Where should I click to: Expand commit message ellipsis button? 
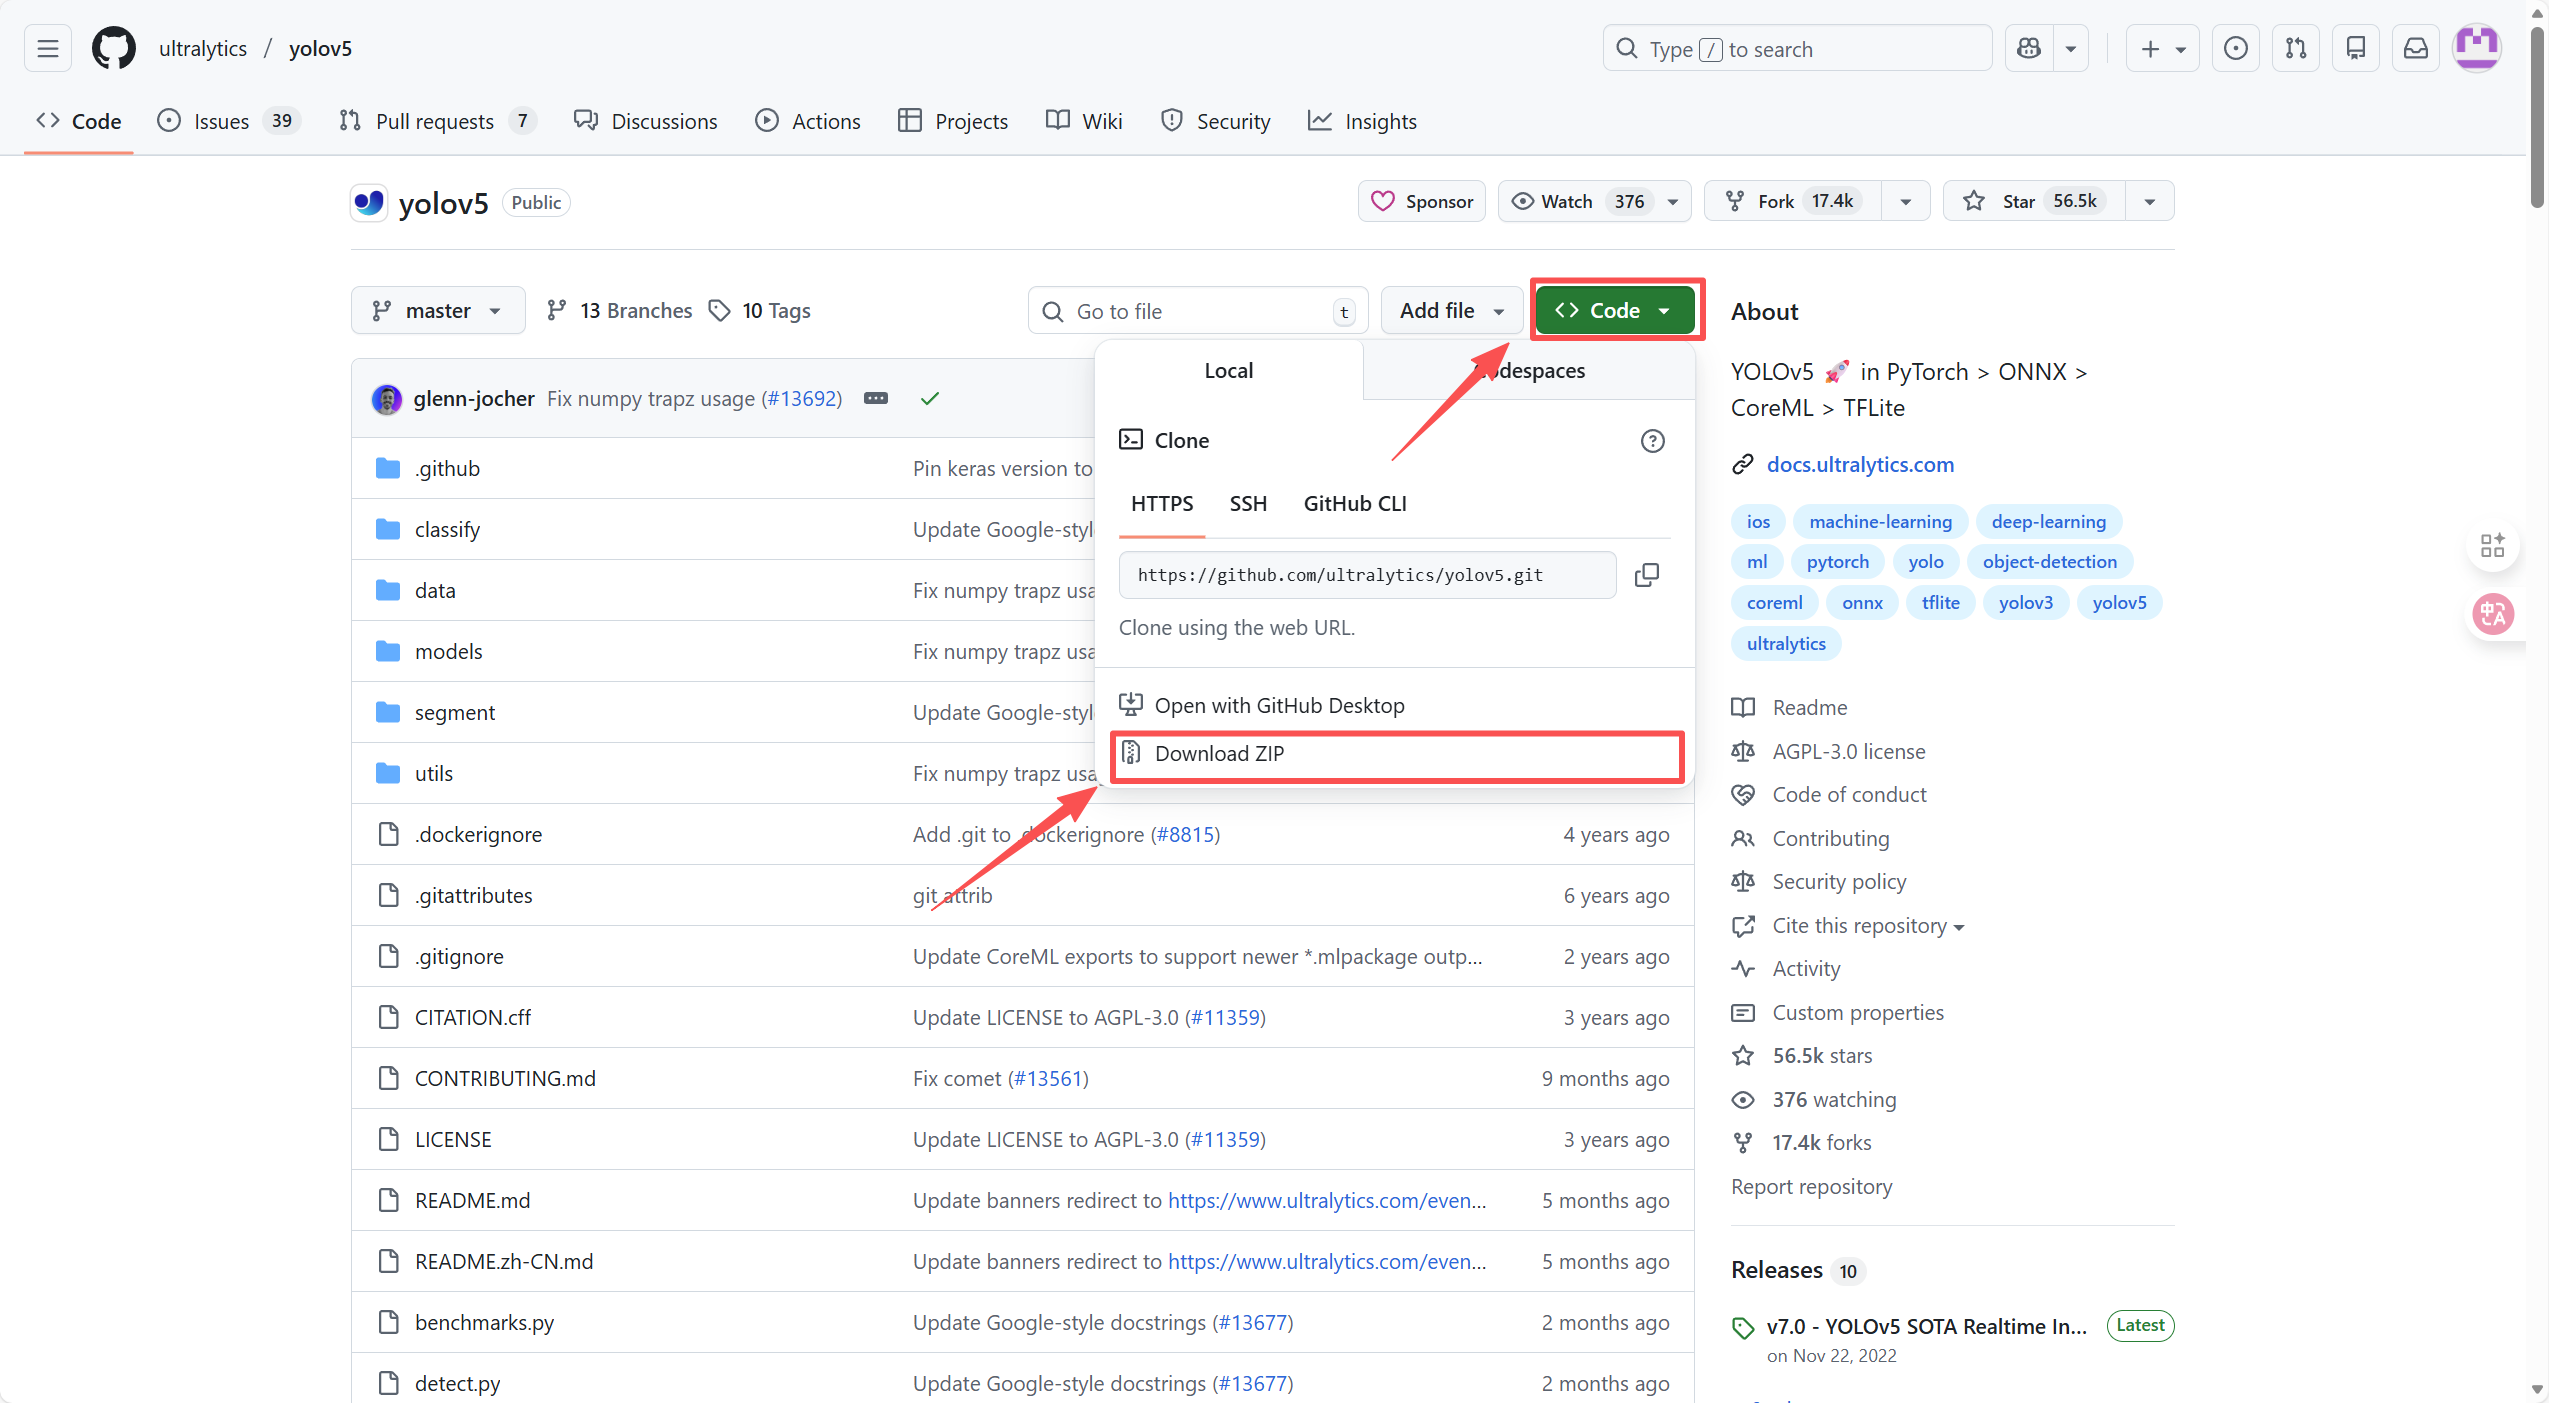tap(876, 399)
